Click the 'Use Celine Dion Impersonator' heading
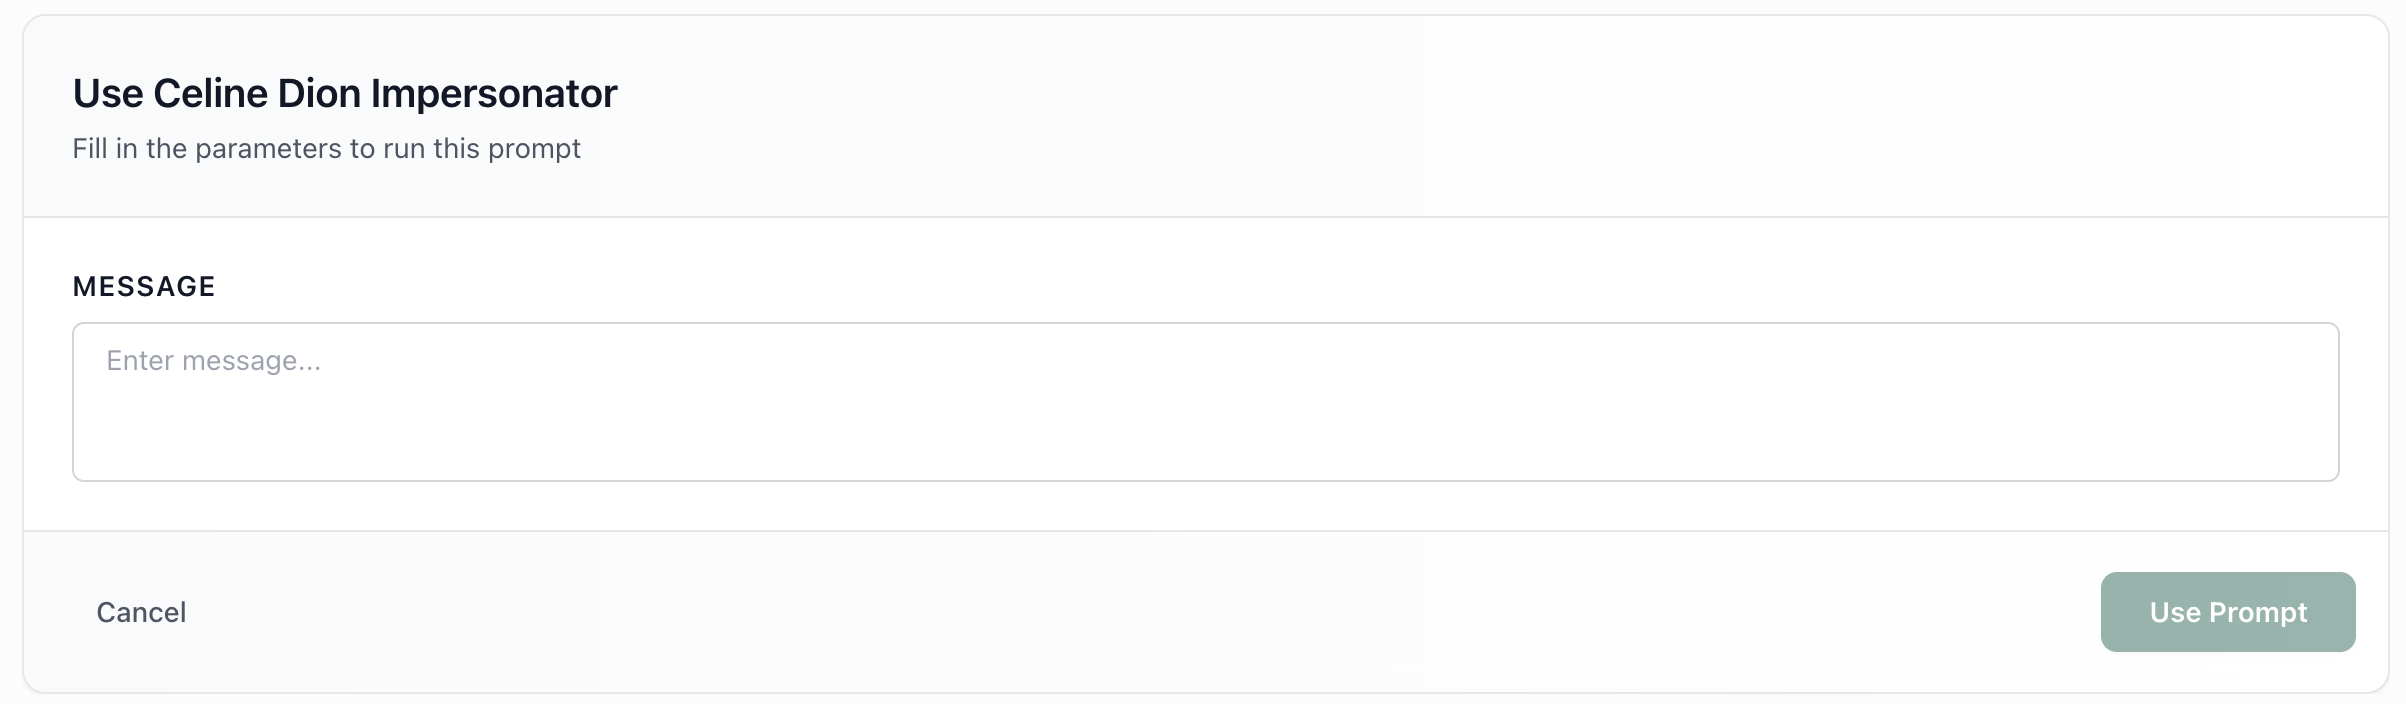 click(345, 93)
